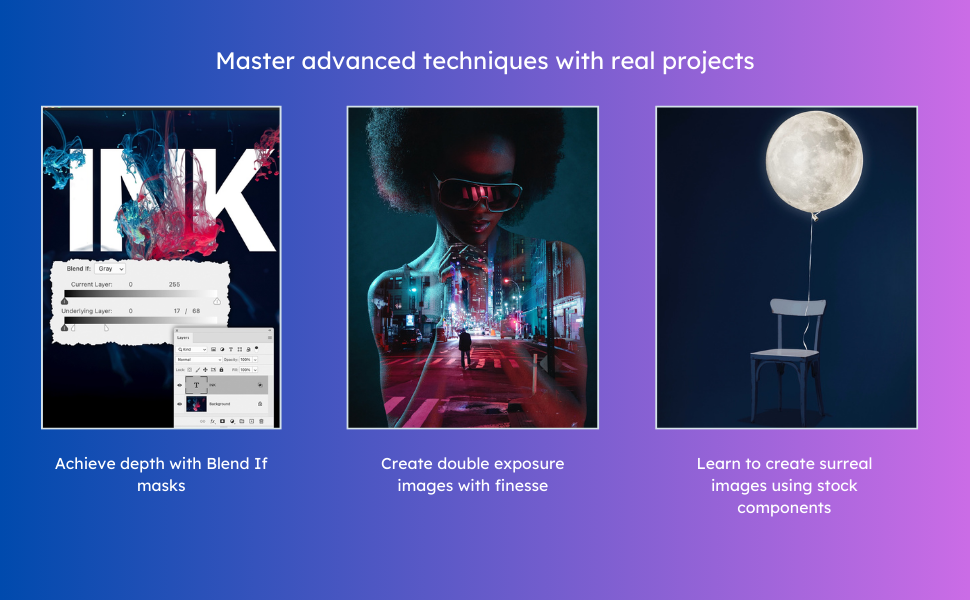Open the Create adjustment layer icon
The height and width of the screenshot is (600, 970).
pos(232,420)
